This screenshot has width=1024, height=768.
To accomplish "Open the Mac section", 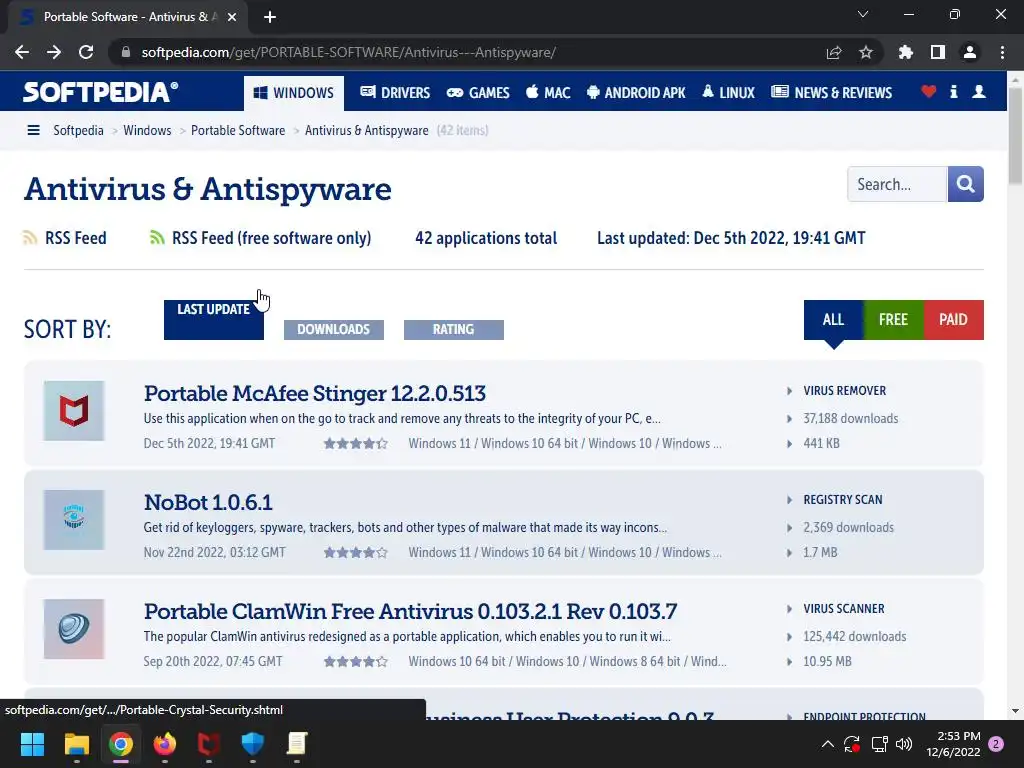I will [548, 93].
